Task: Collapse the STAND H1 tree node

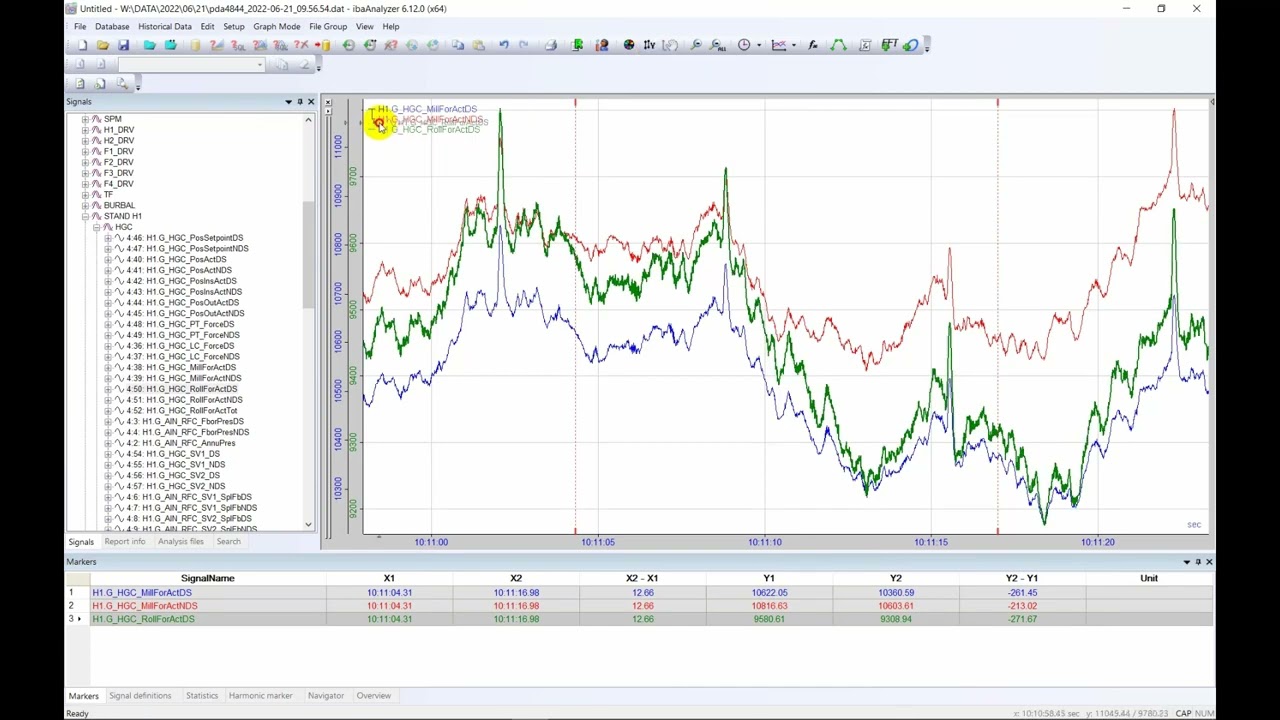Action: click(x=85, y=216)
